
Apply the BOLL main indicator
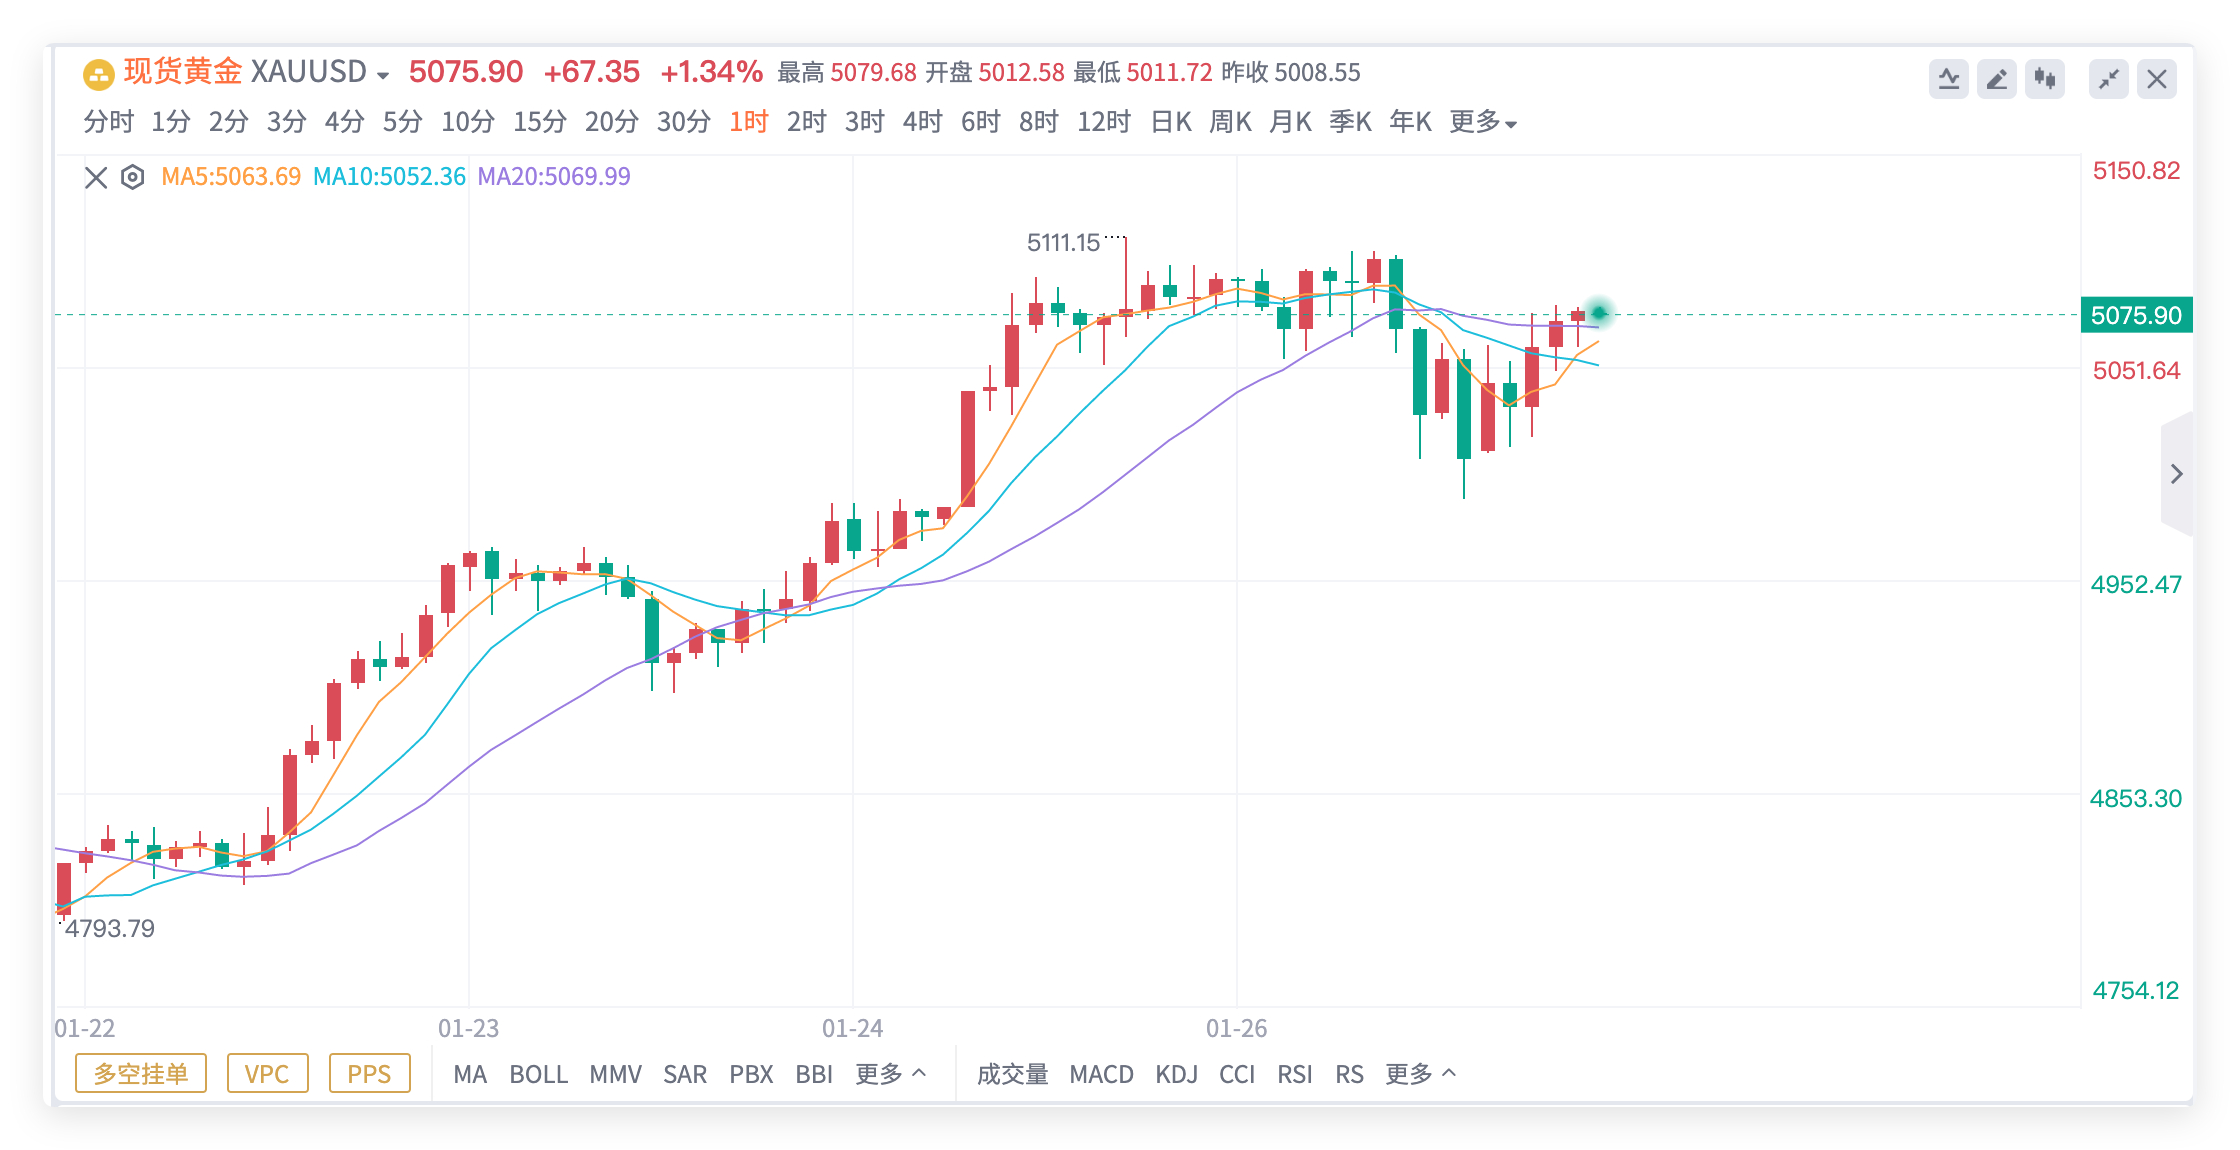(x=538, y=1074)
